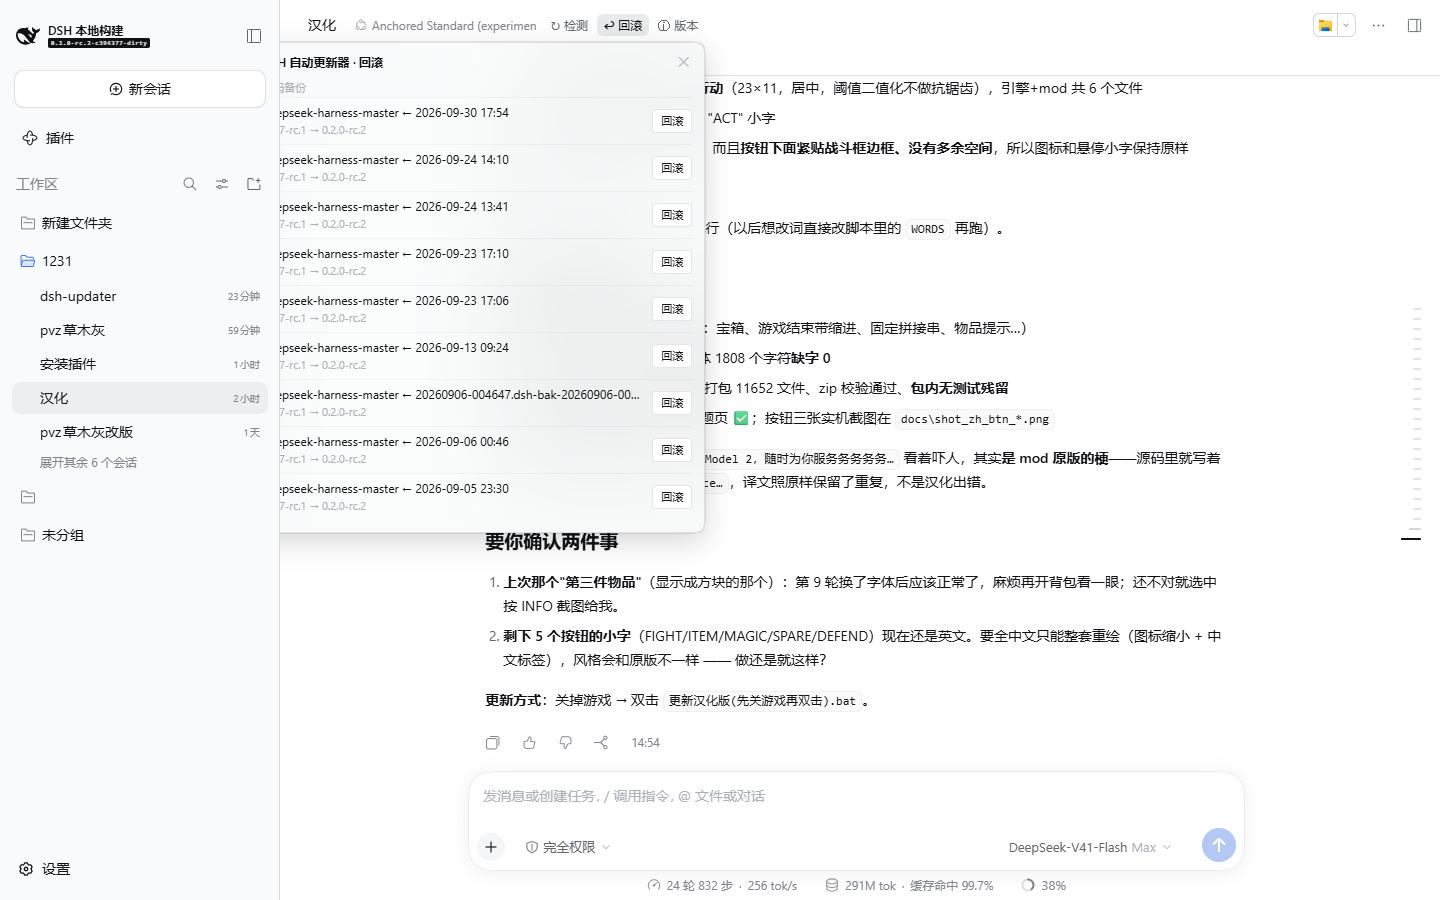Toggle the right side panel icon

(x=1414, y=26)
